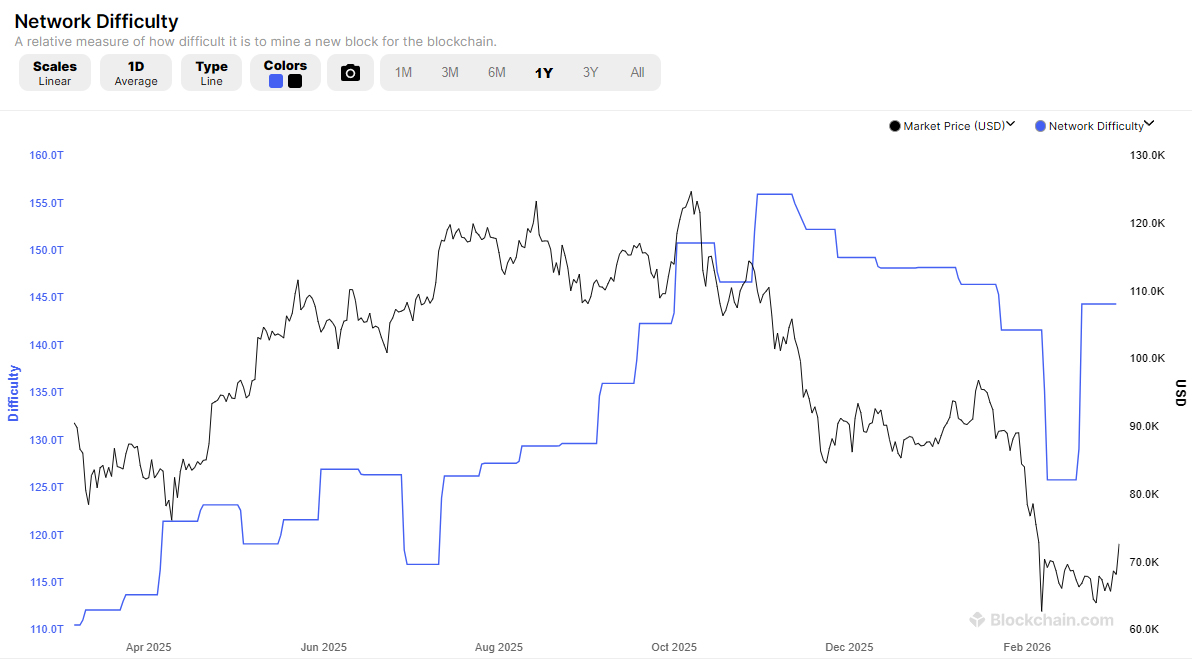Select the 1M time range

click(403, 72)
